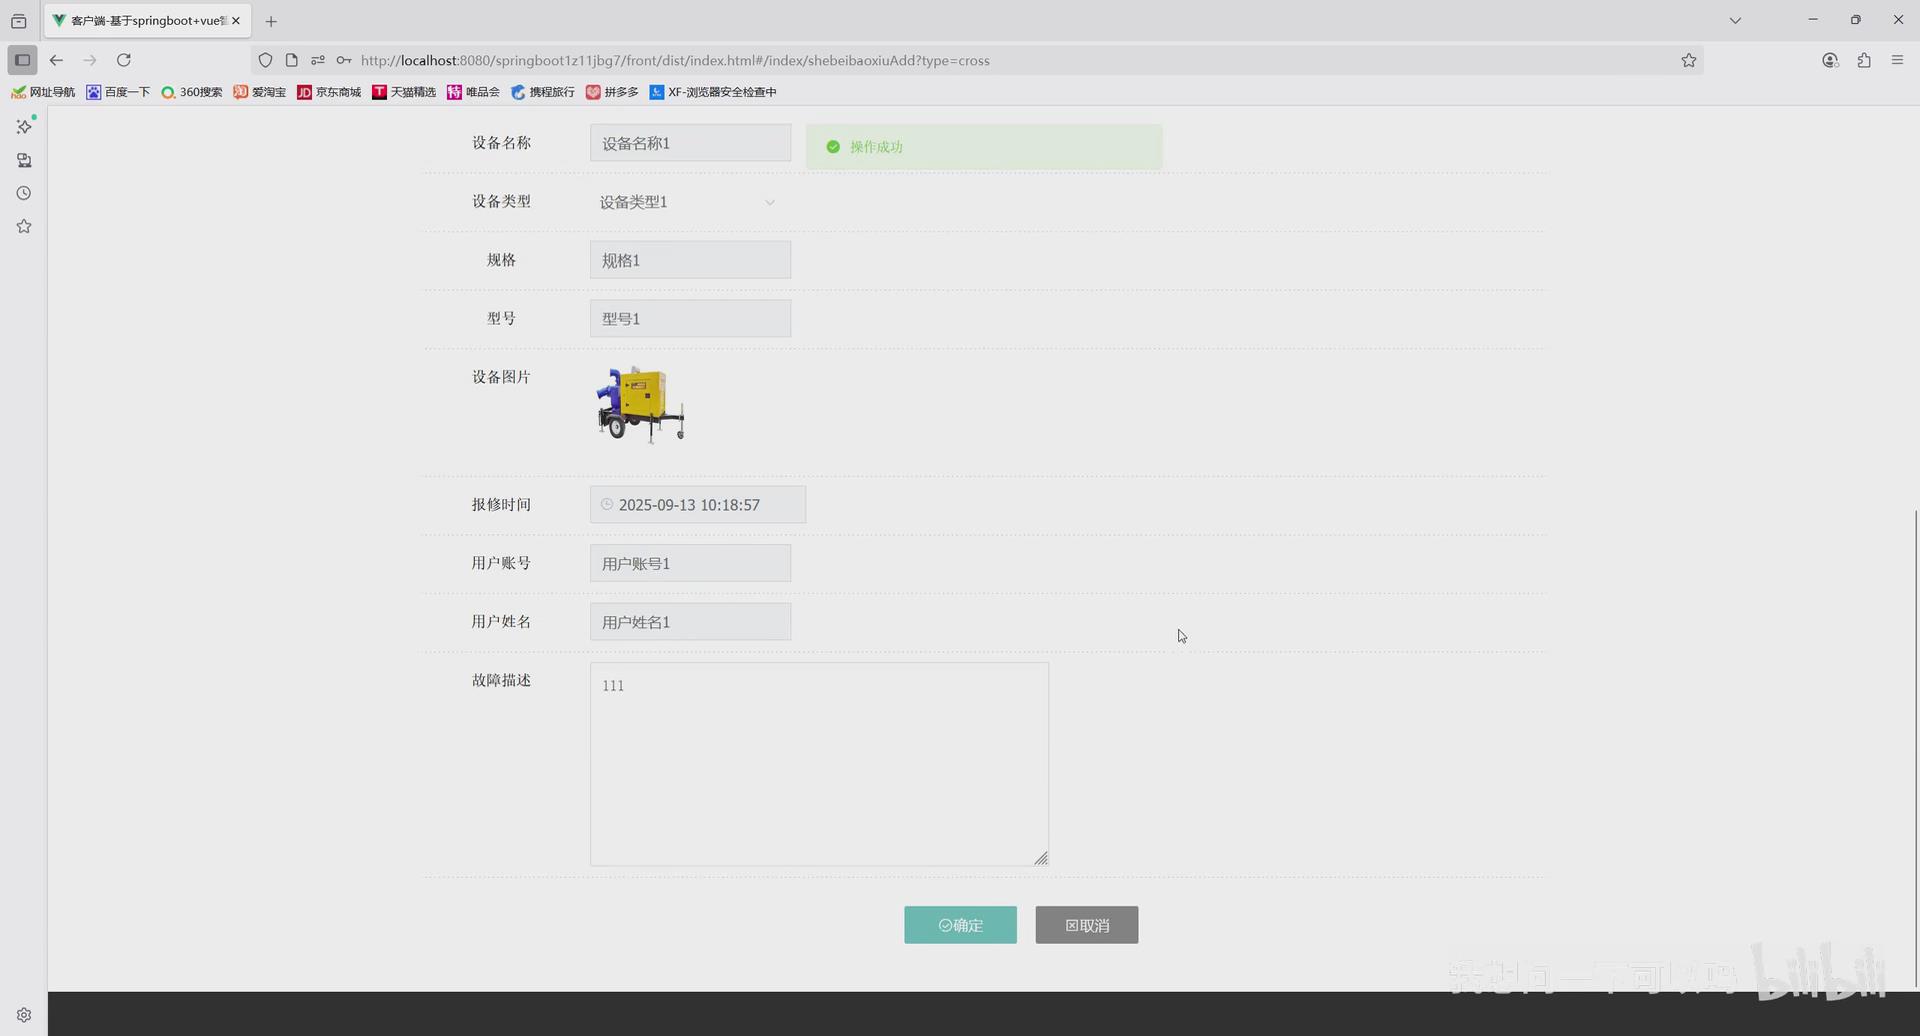
Task: Open bookmarks panel in the sidebar
Action: [23, 226]
